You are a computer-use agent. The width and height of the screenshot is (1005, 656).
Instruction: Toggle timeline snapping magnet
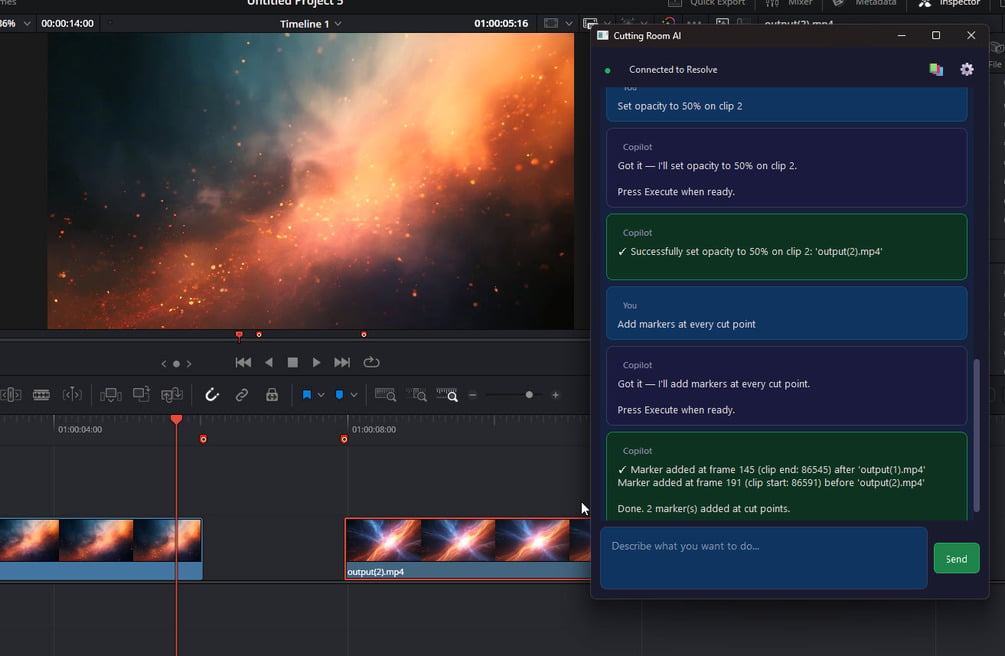[x=212, y=395]
